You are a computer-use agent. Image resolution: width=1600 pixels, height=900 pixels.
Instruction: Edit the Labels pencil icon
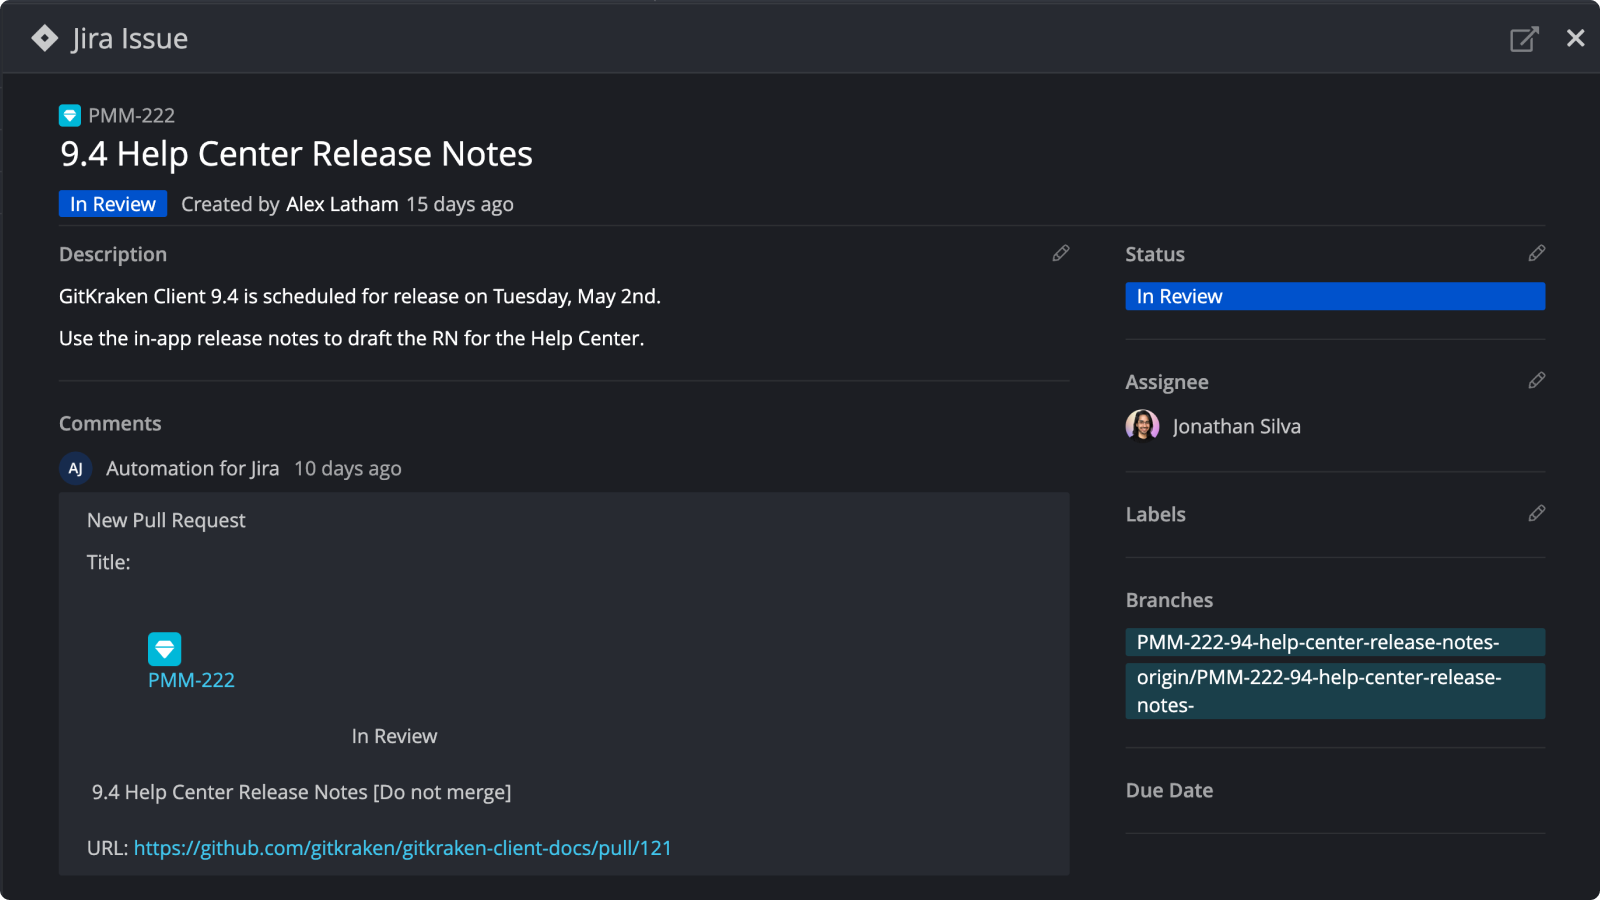click(x=1537, y=513)
